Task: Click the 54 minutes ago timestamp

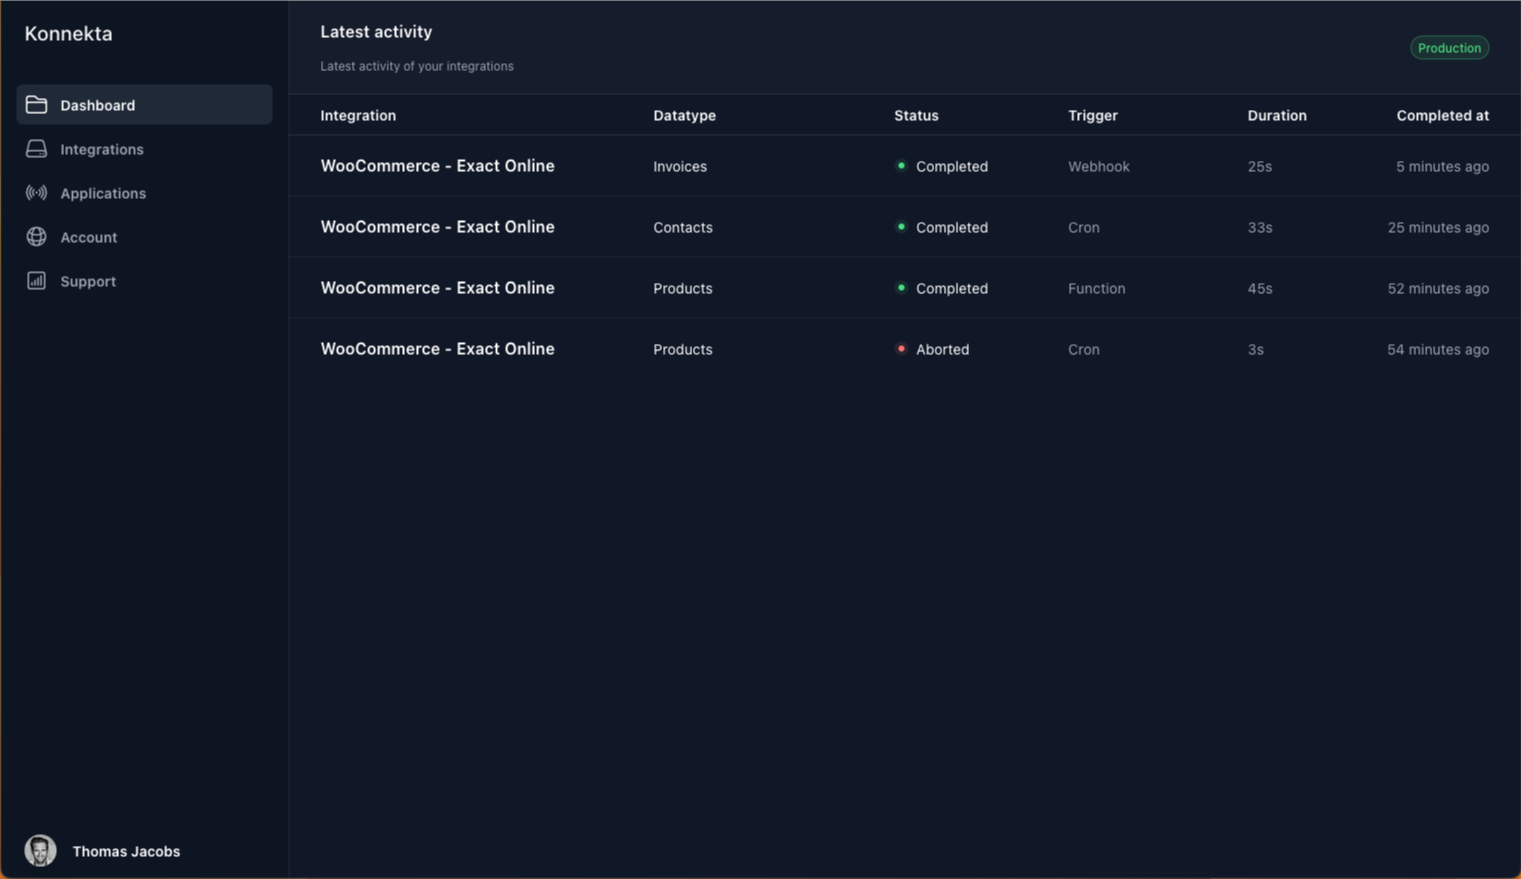Action: tap(1438, 349)
